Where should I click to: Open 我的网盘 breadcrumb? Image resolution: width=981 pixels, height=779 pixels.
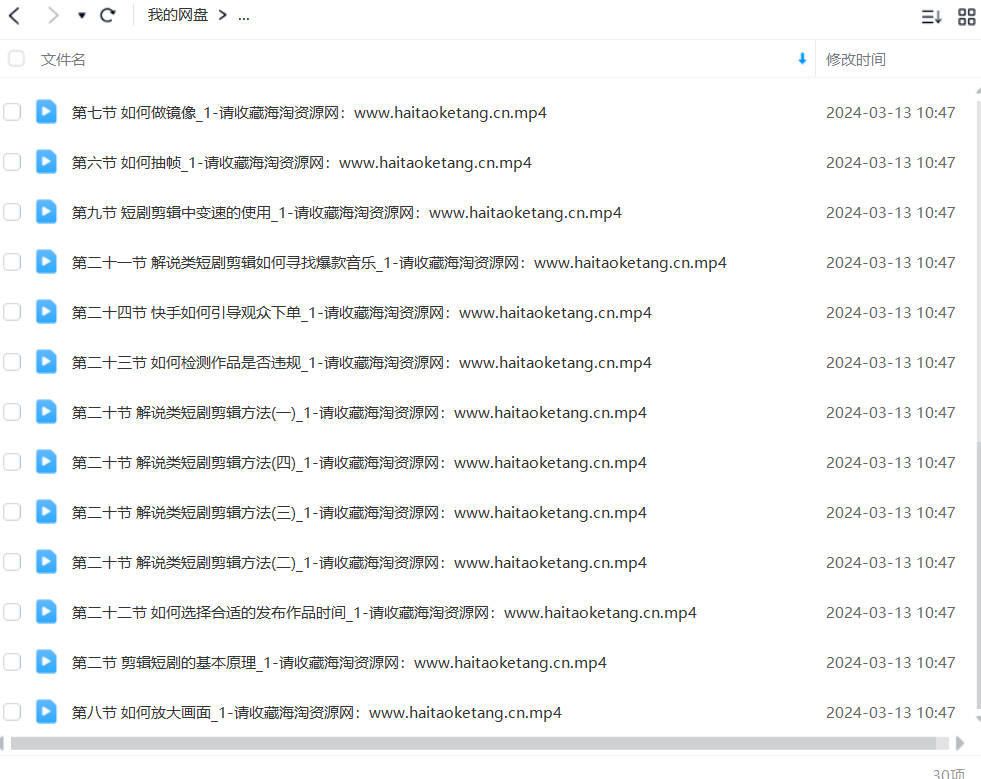pos(178,15)
